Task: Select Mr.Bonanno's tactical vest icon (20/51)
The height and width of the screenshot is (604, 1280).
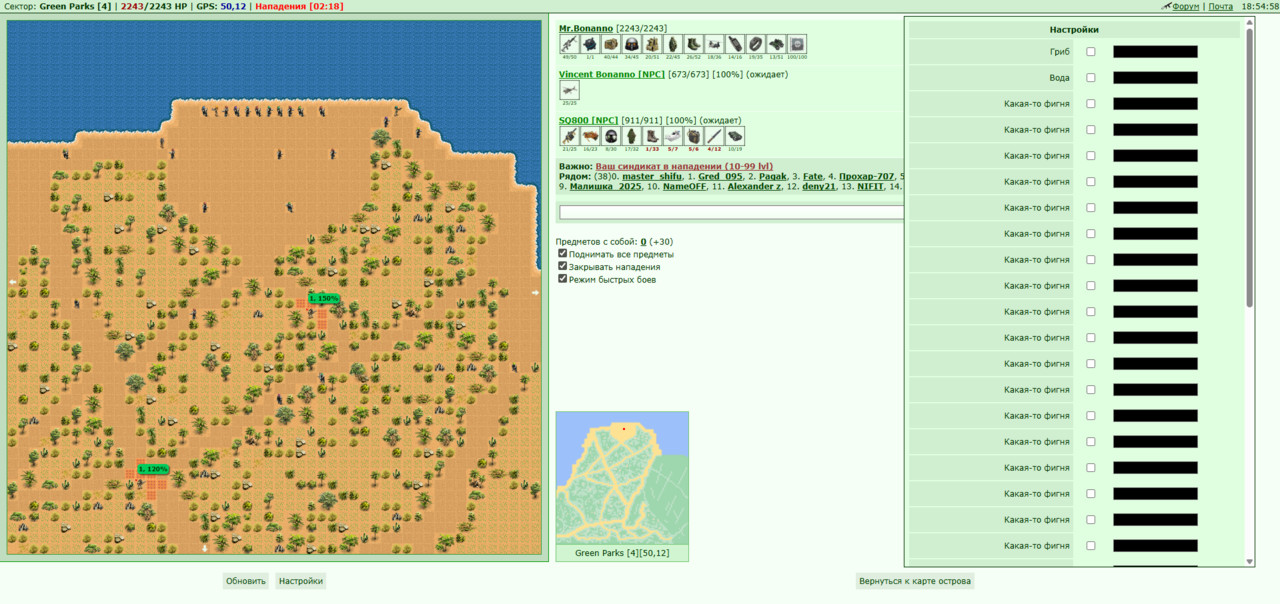Action: 652,44
